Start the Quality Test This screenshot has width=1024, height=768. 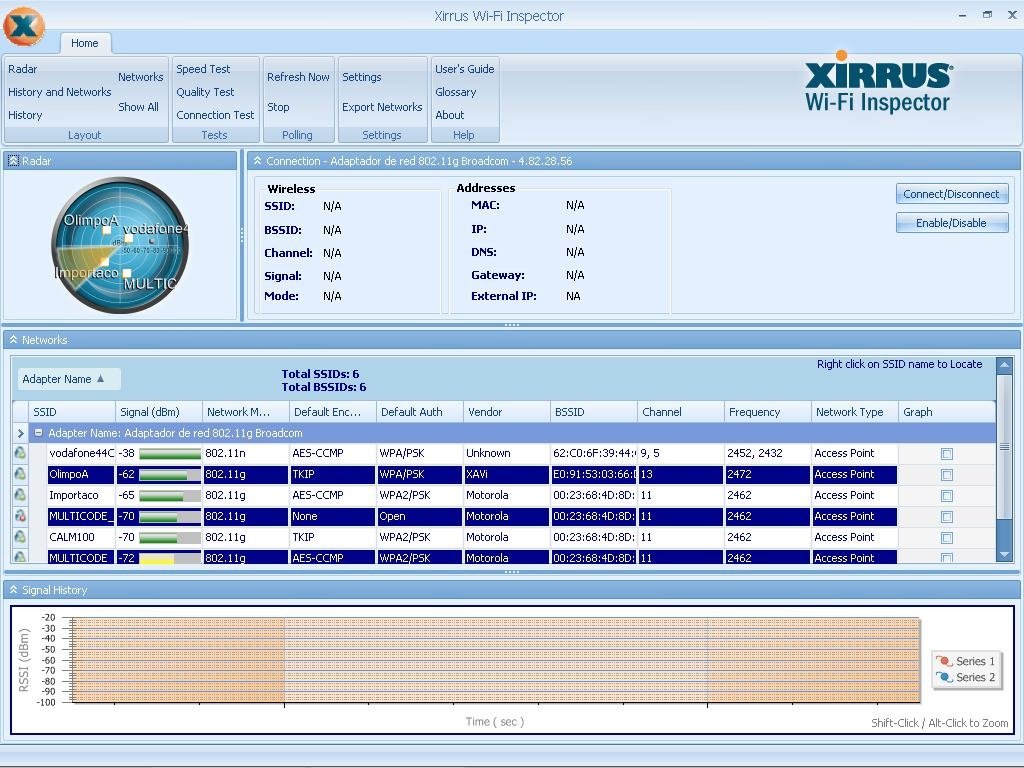pyautogui.click(x=205, y=92)
